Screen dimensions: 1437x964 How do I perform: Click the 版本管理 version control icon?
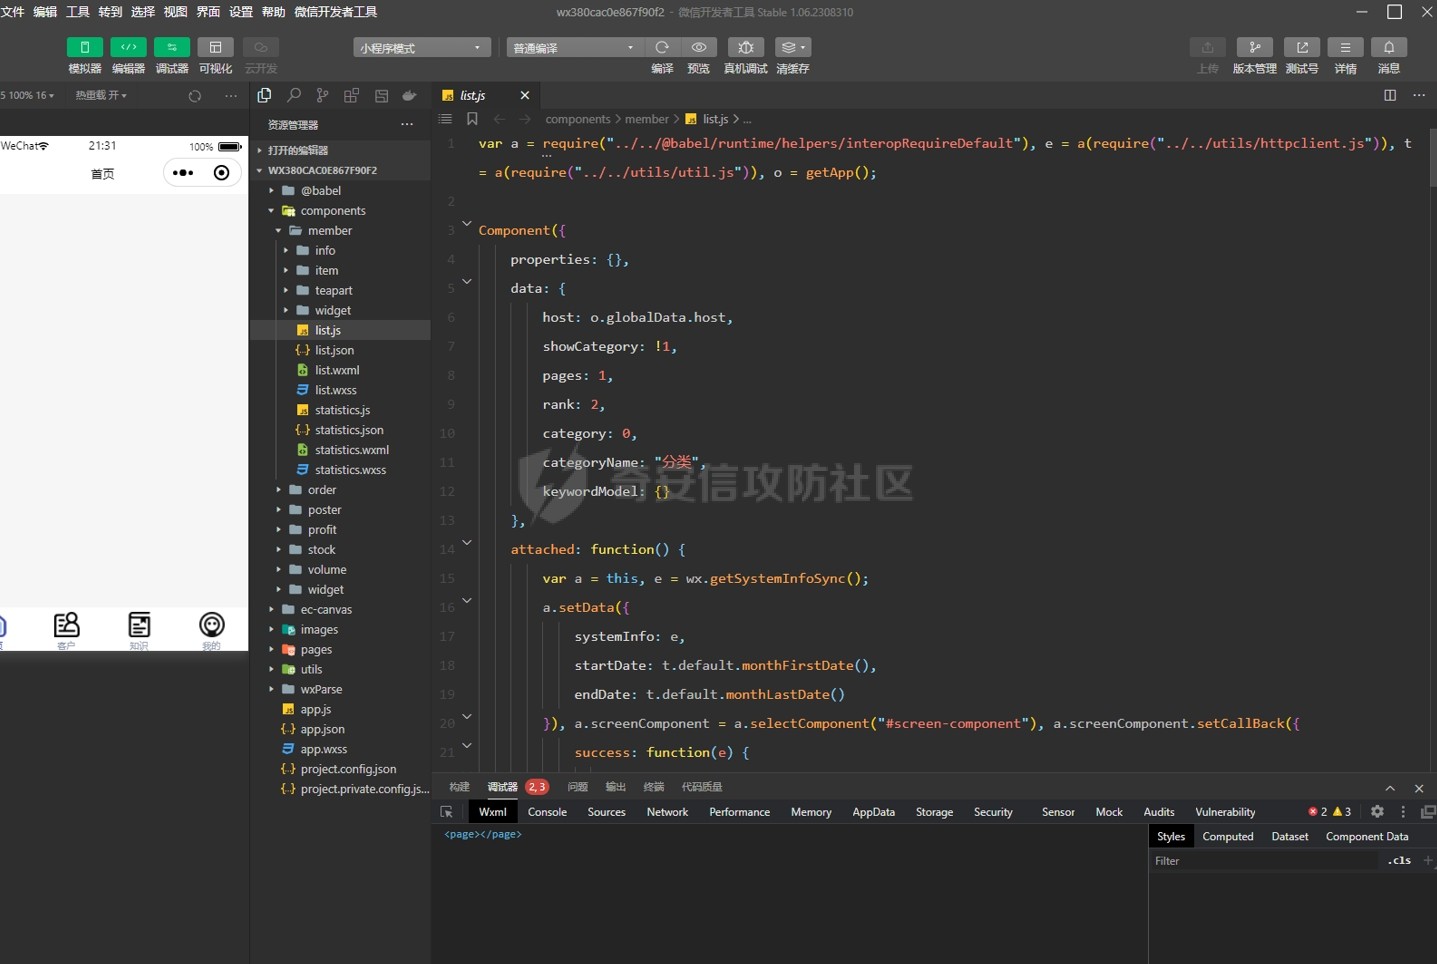click(x=1254, y=47)
